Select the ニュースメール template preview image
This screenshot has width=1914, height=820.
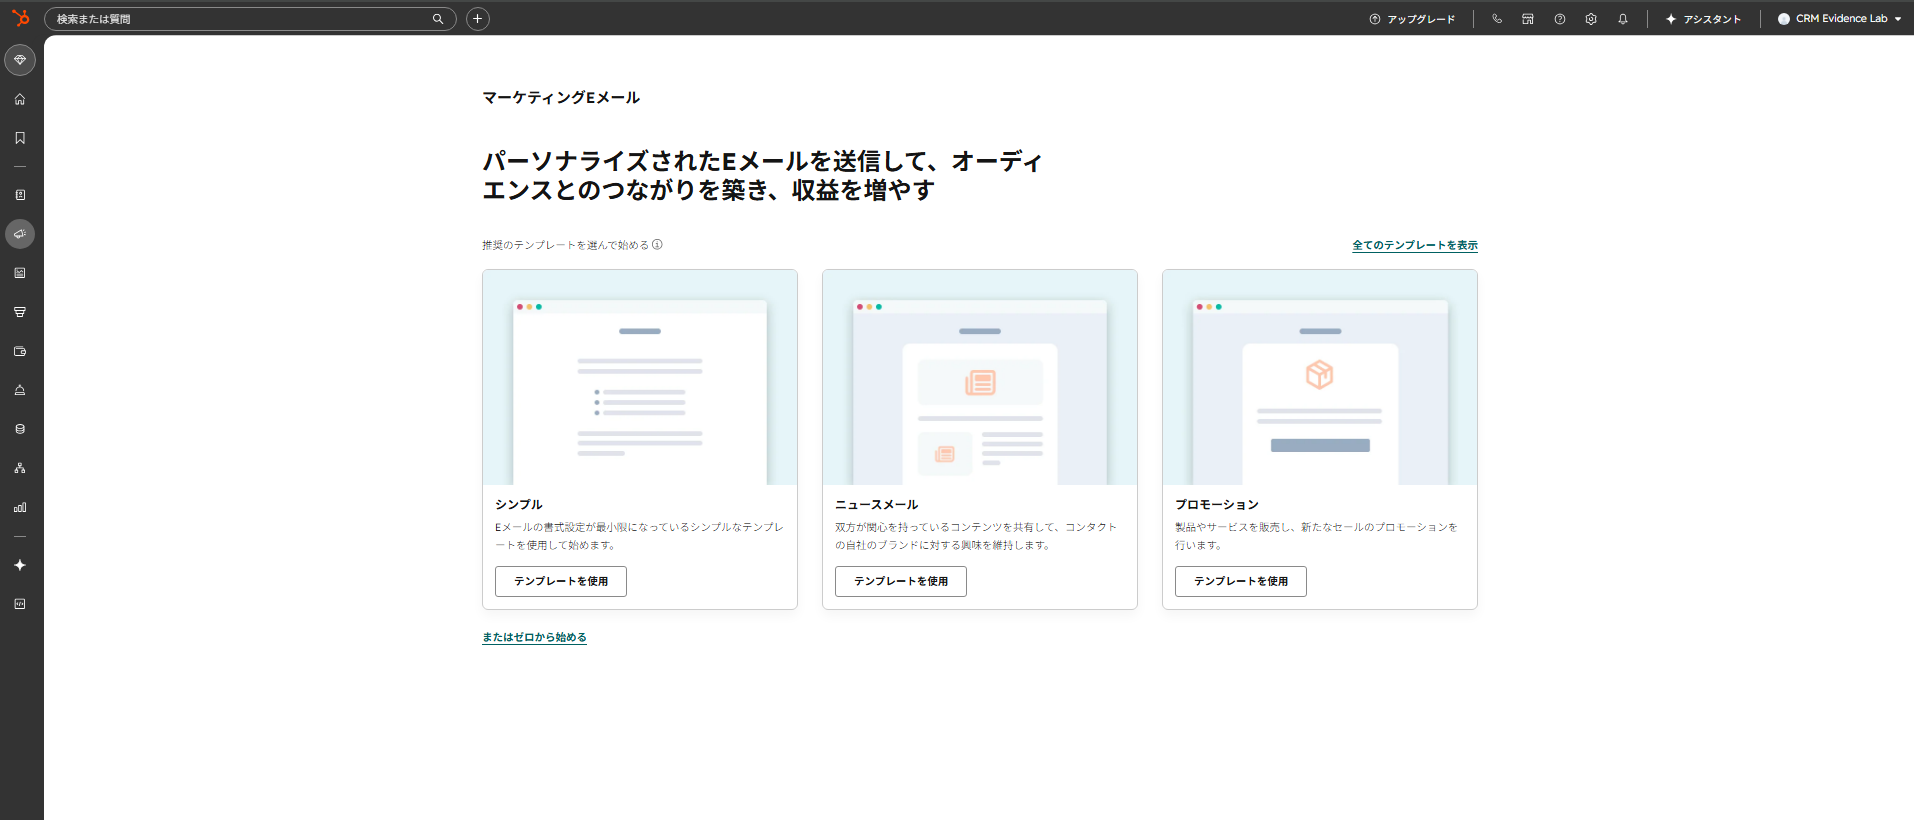[980, 377]
